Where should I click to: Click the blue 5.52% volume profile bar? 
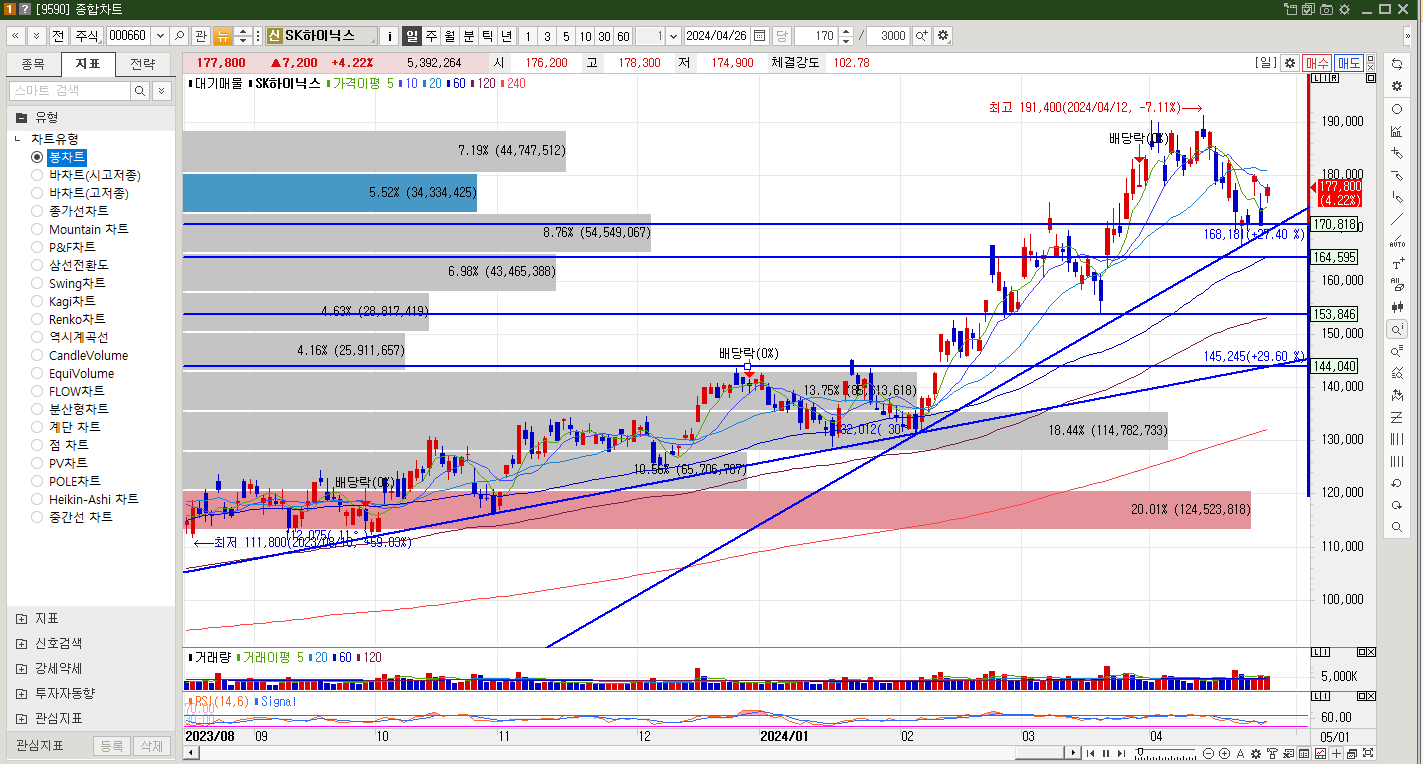330,192
